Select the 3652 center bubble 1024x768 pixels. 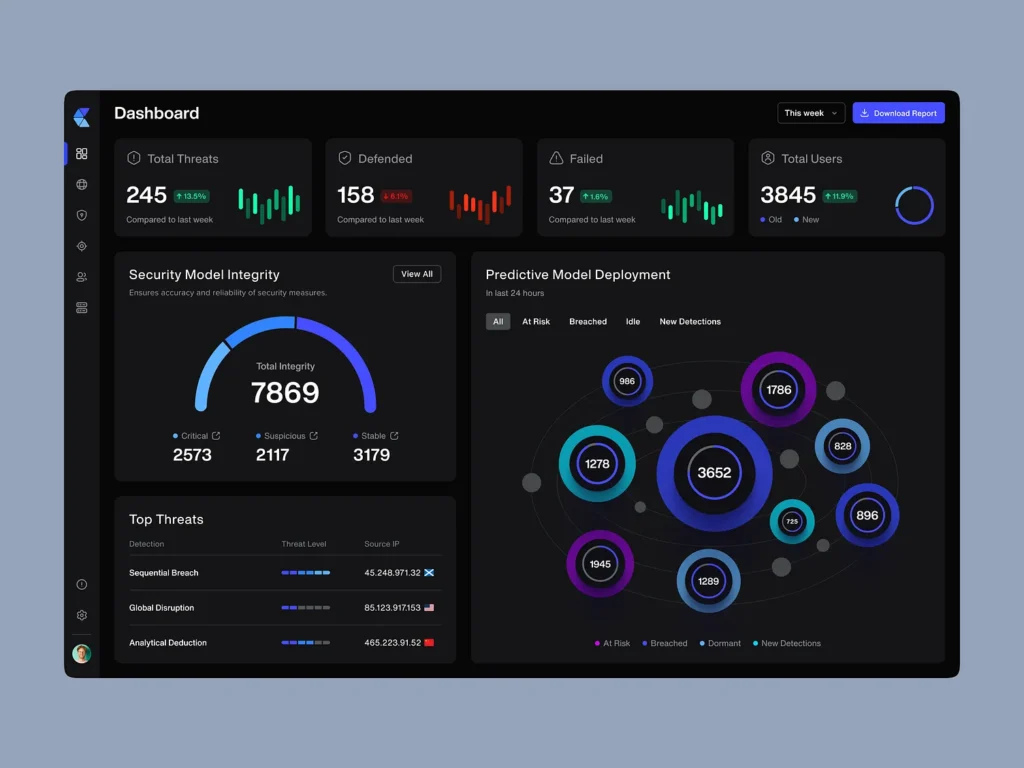[x=714, y=473]
